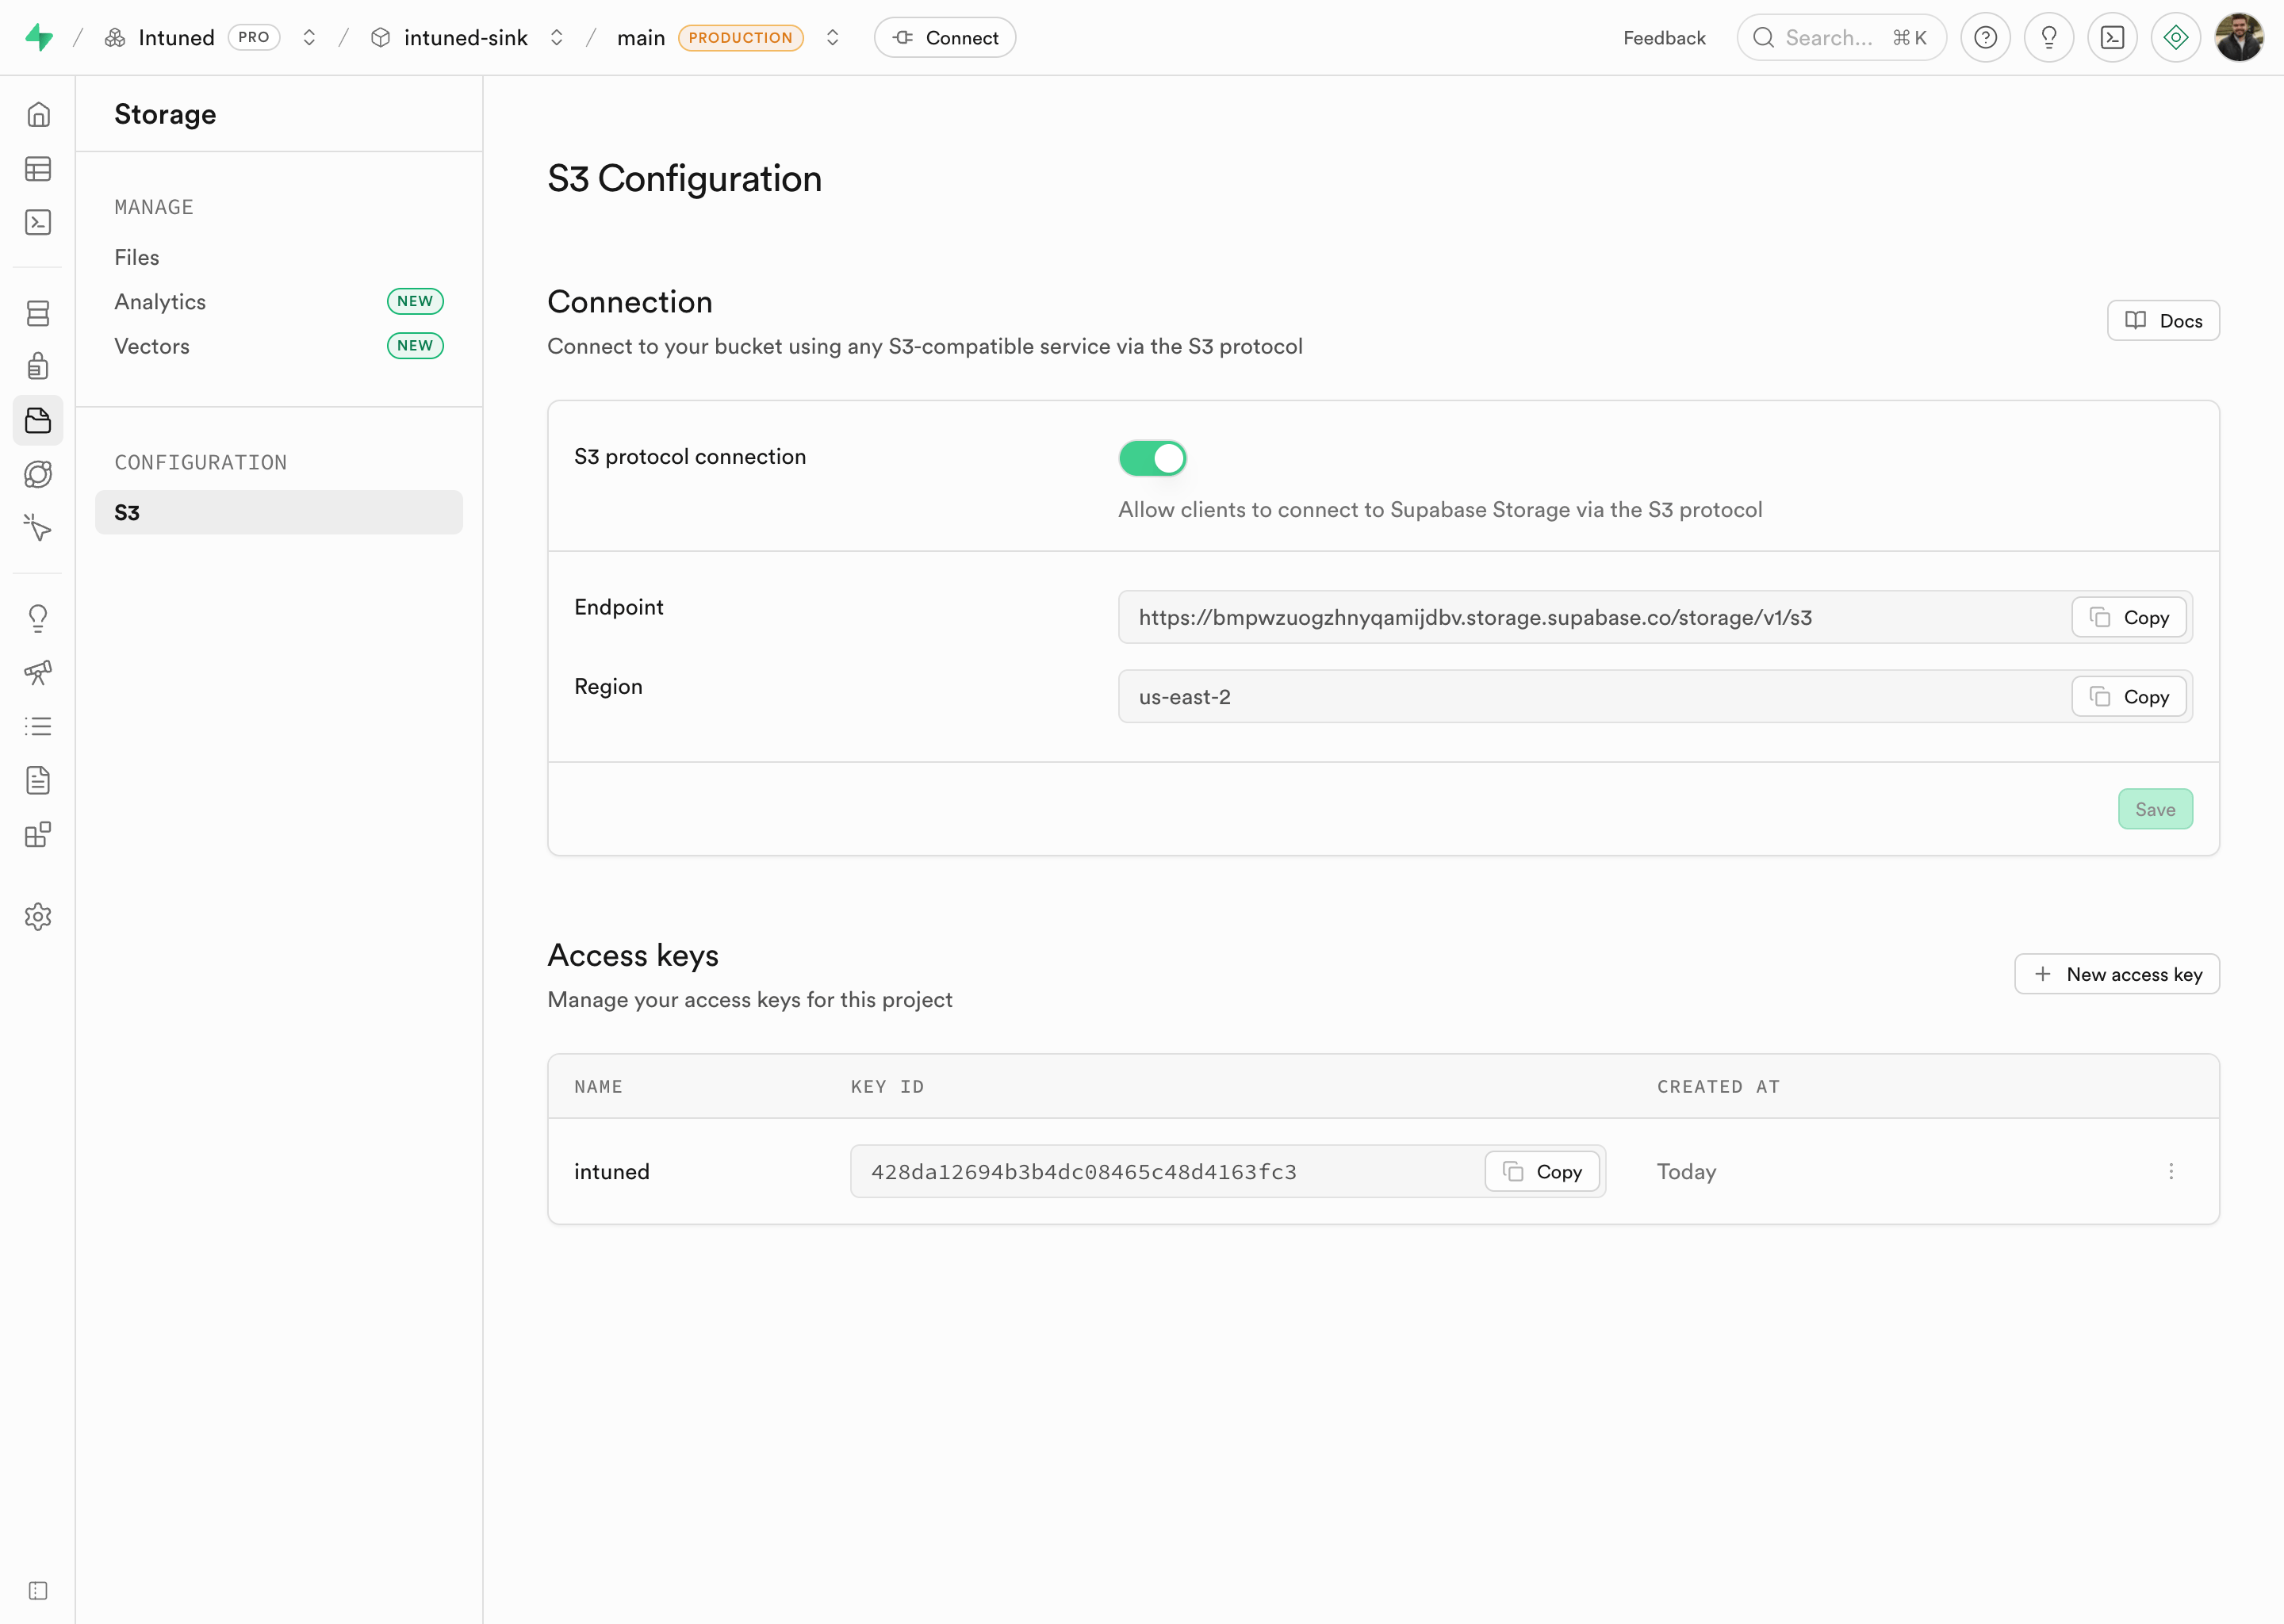Open the Realtime cursor icon
This screenshot has height=1624, width=2284.
[38, 527]
